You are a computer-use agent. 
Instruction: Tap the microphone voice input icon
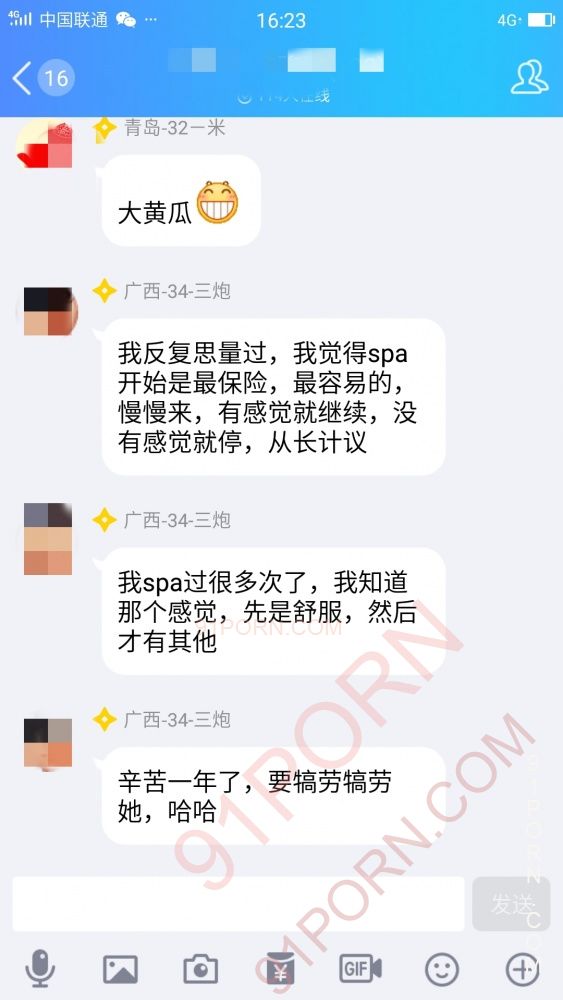coord(40,969)
